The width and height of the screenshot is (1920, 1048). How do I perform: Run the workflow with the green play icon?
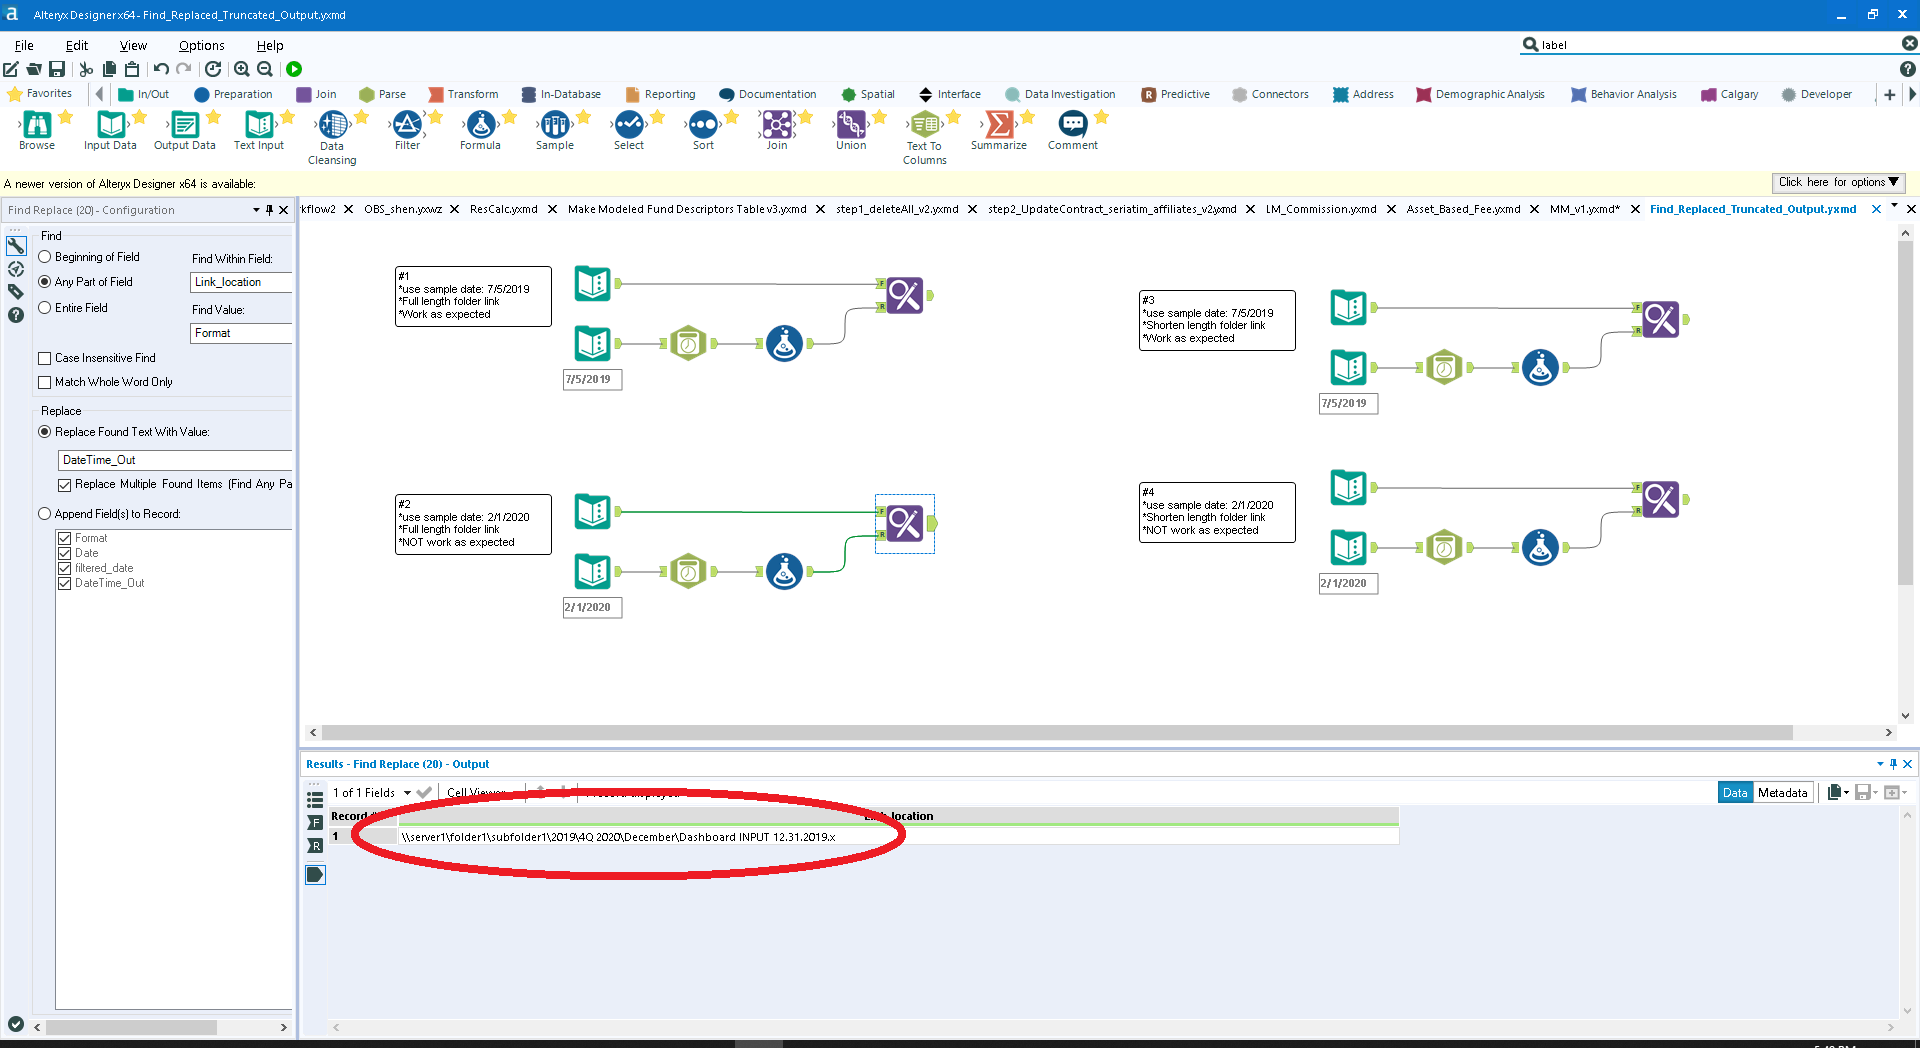[294, 69]
